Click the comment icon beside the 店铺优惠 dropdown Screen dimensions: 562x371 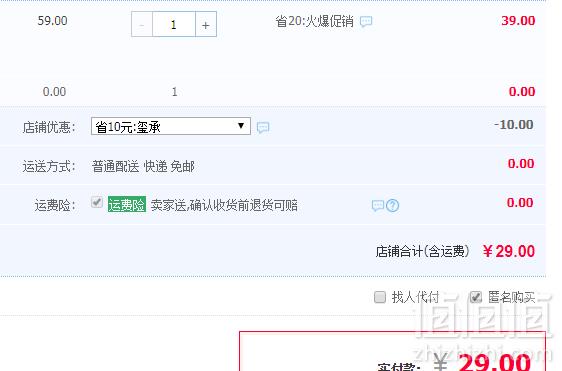click(263, 127)
